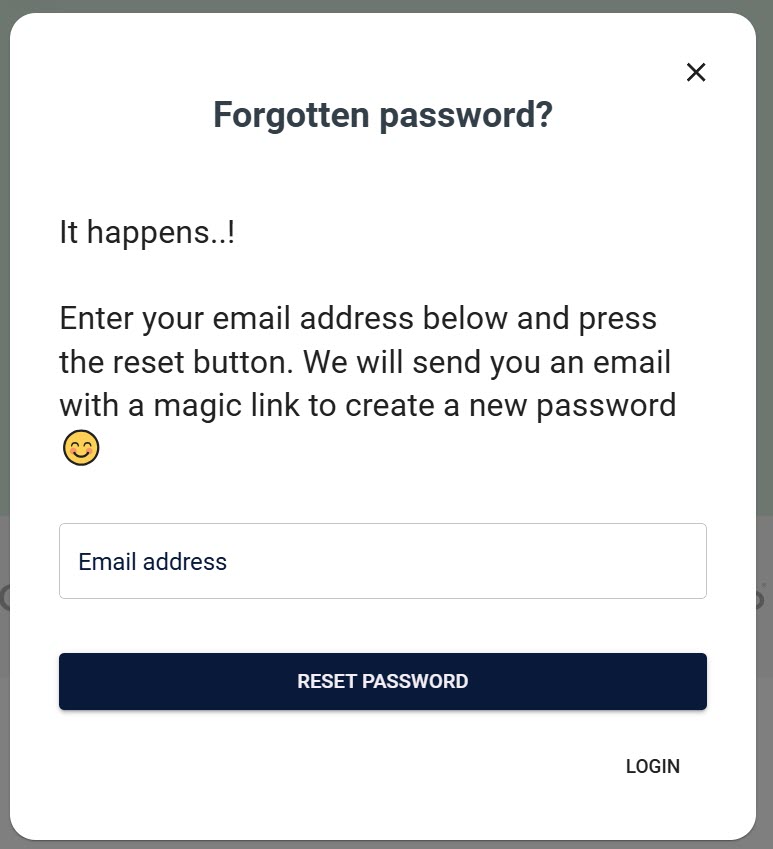The width and height of the screenshot is (773, 849).
Task: Click RESET PASSWORD to request reset email
Action: pos(383,681)
